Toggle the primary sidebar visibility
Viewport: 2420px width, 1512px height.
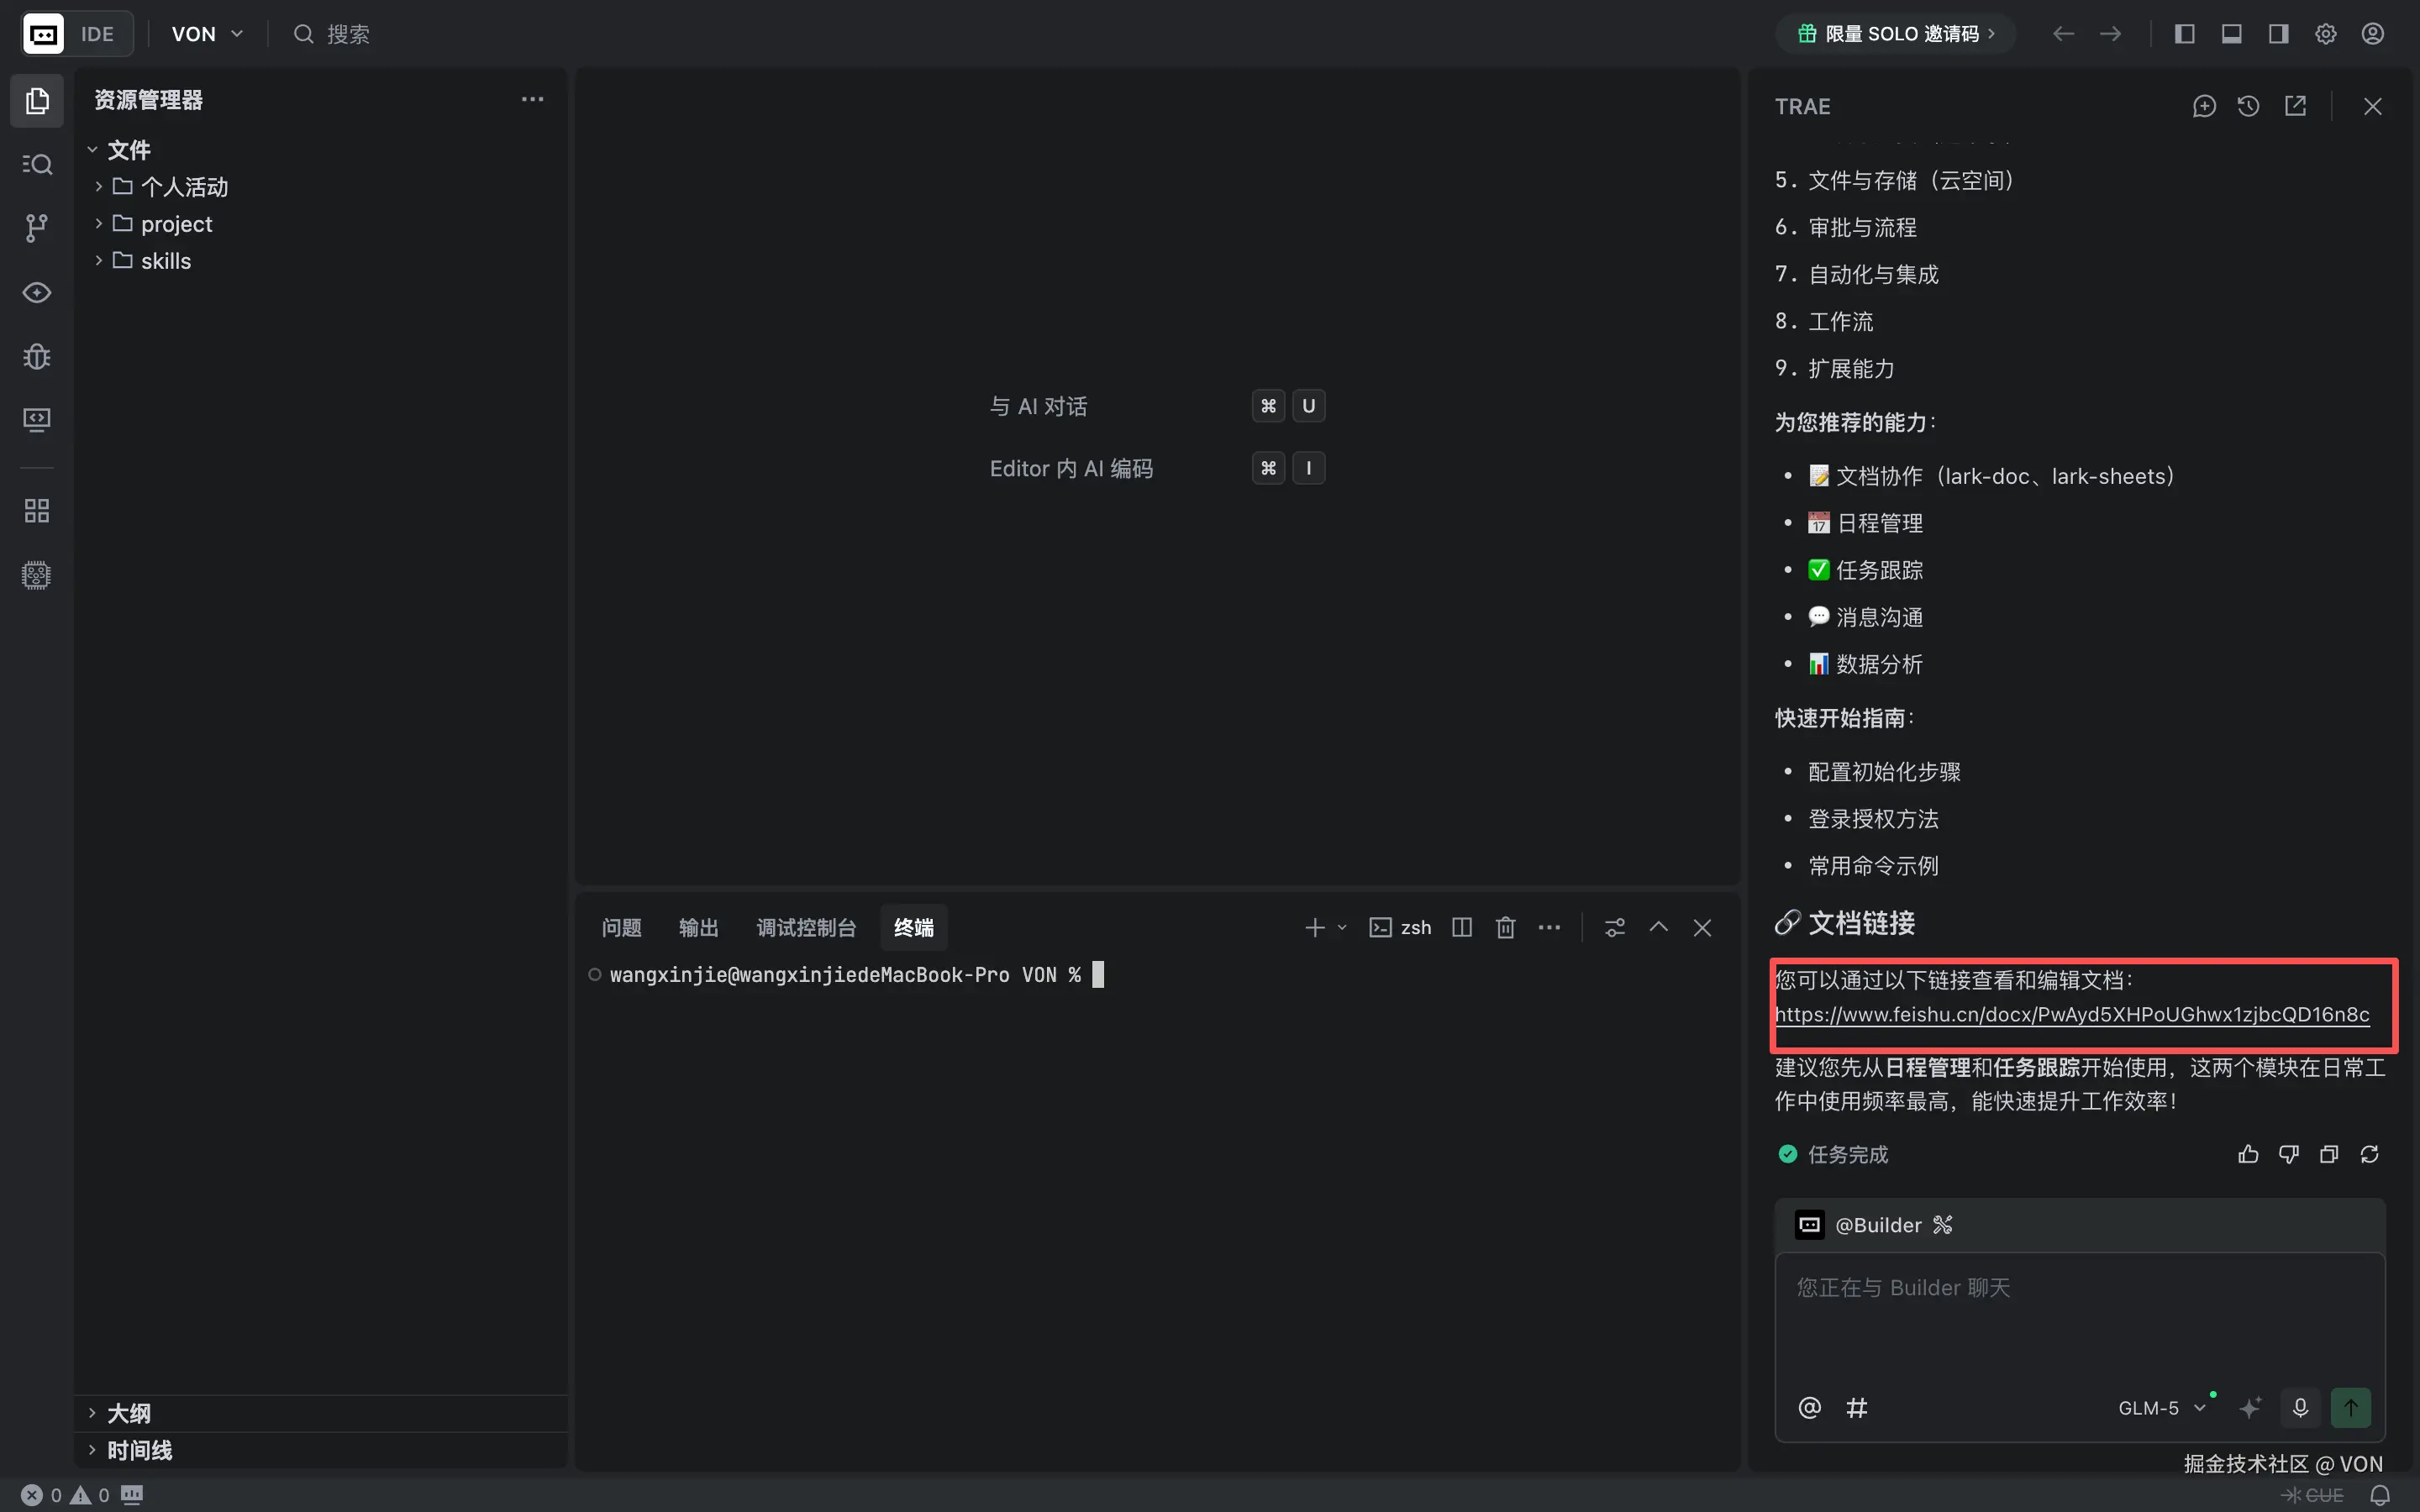(x=2185, y=33)
